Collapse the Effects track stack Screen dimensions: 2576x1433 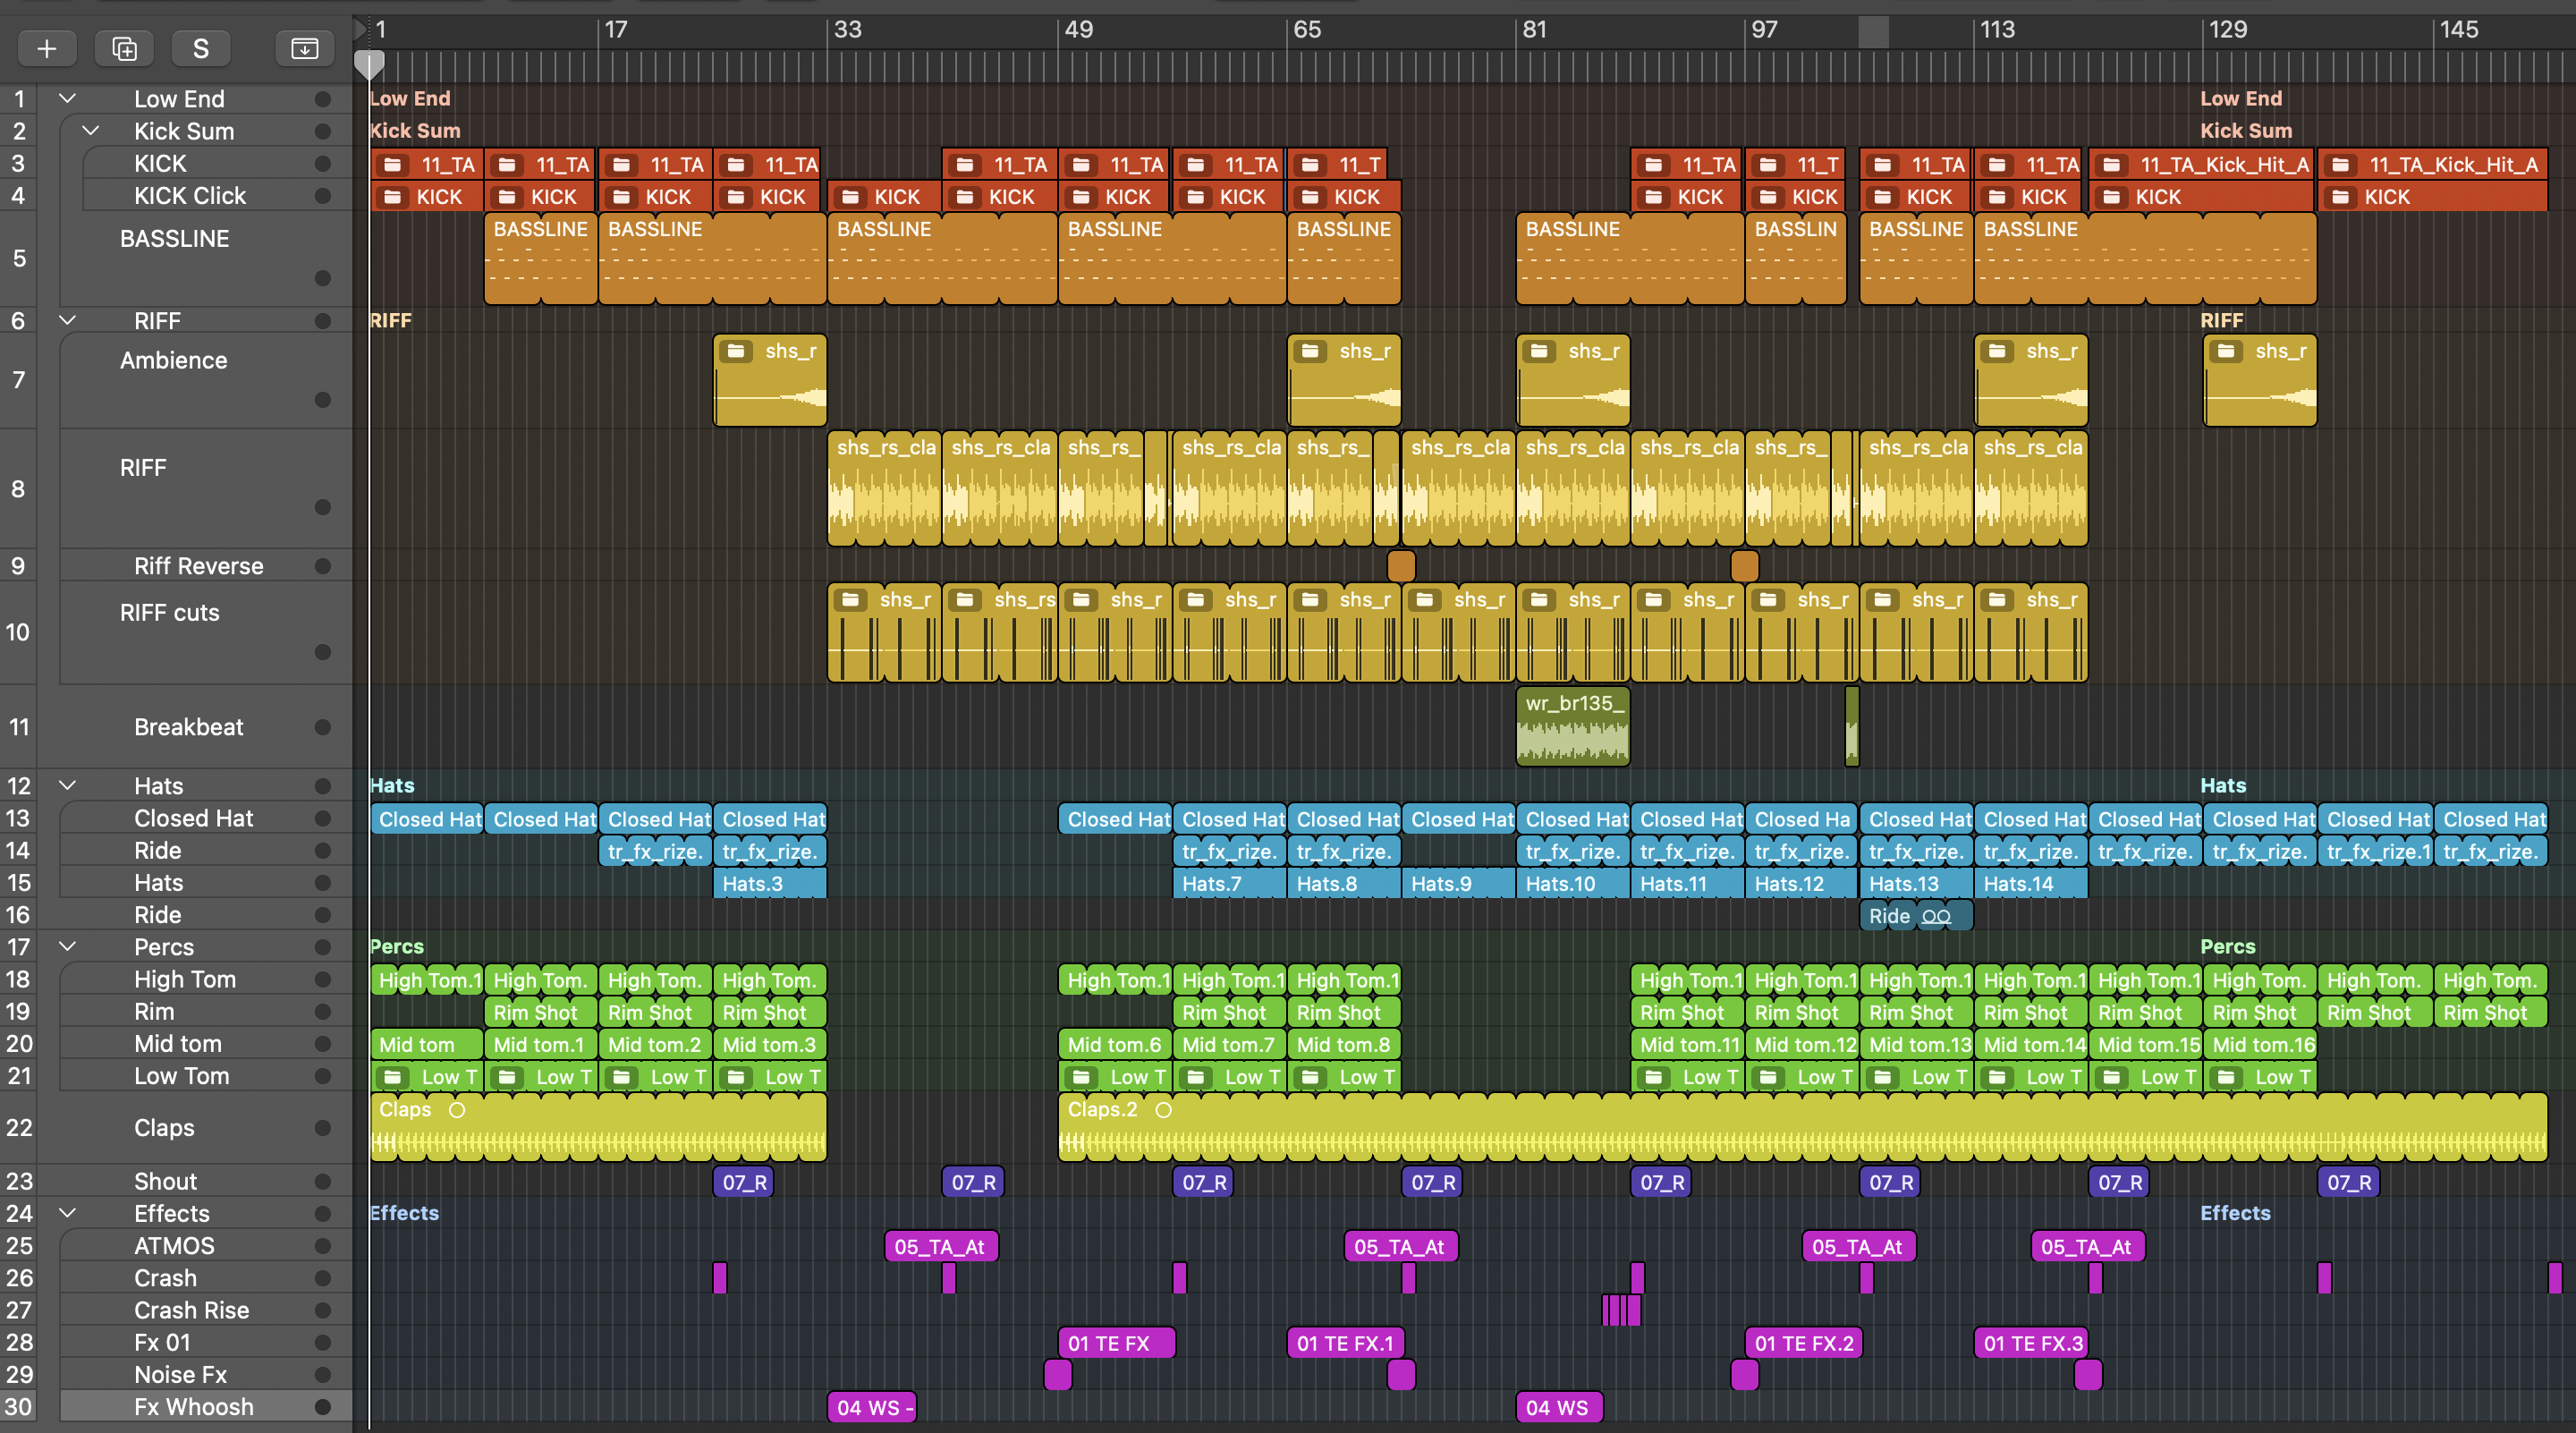[x=68, y=1213]
